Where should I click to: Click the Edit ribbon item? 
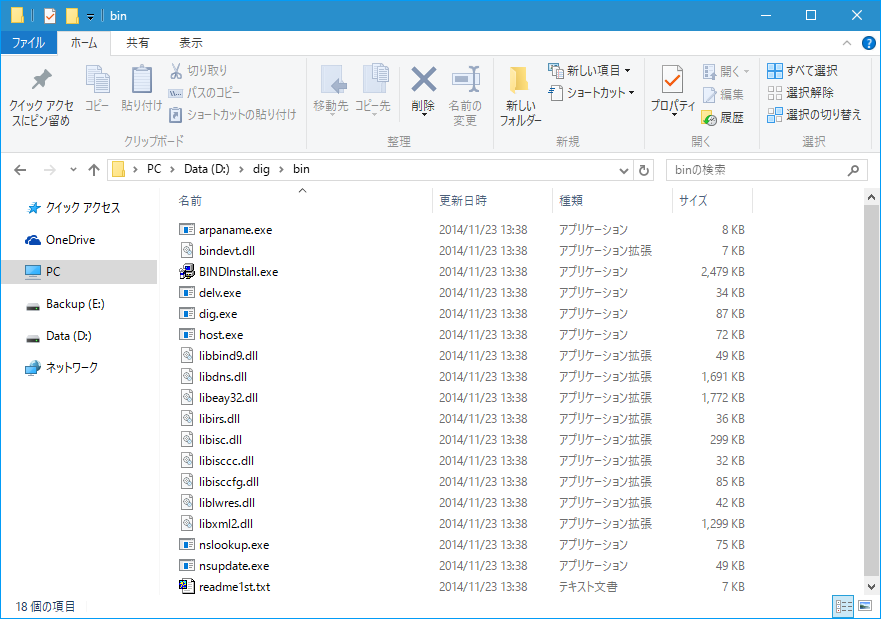[x=723, y=94]
